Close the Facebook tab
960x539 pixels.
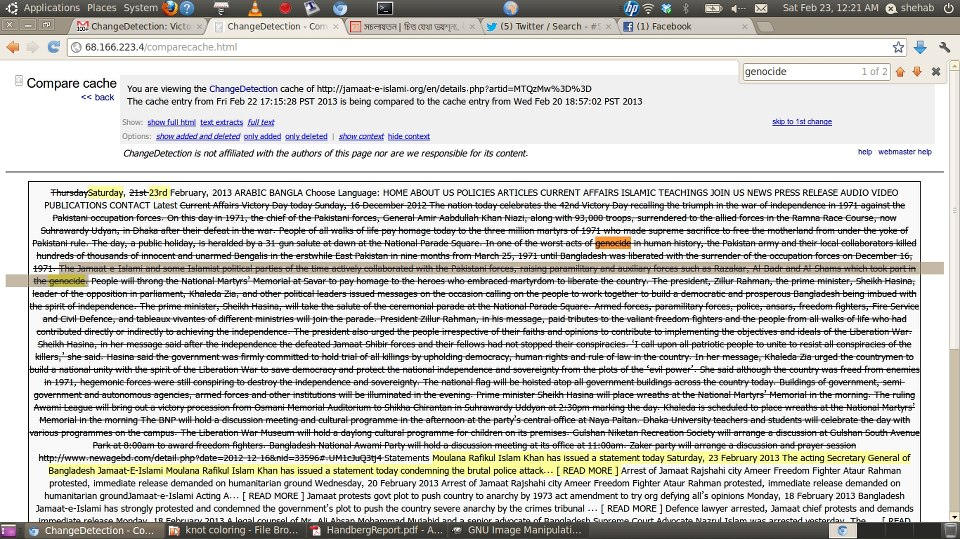[x=744, y=27]
